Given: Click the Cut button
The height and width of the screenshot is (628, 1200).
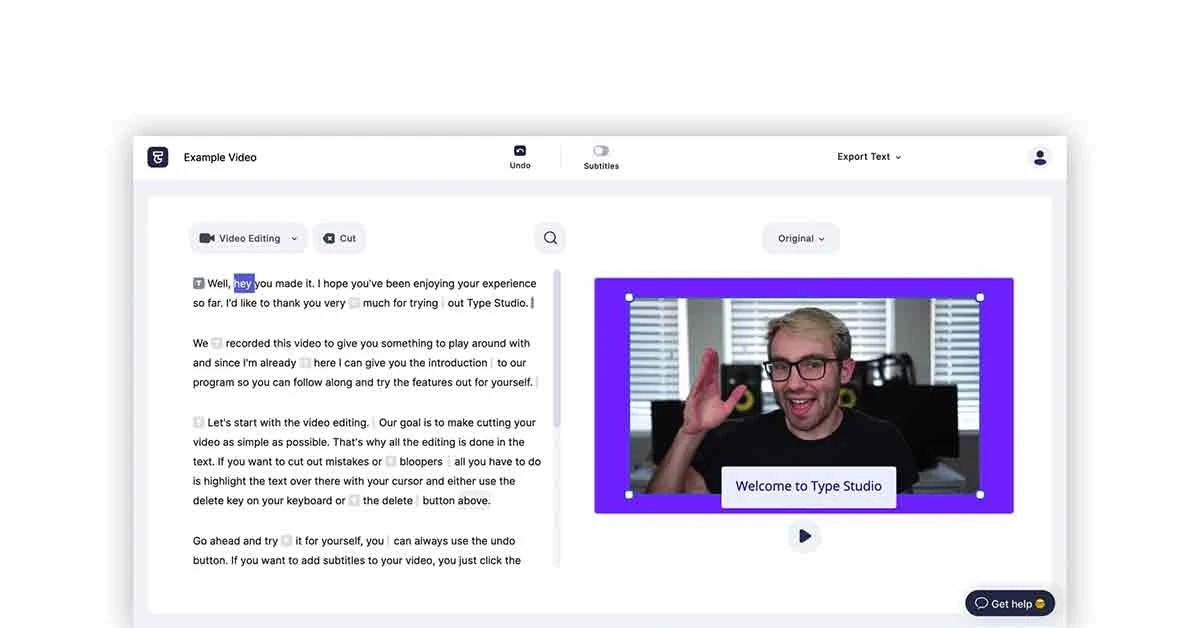Looking at the screenshot, I should pyautogui.click(x=339, y=238).
